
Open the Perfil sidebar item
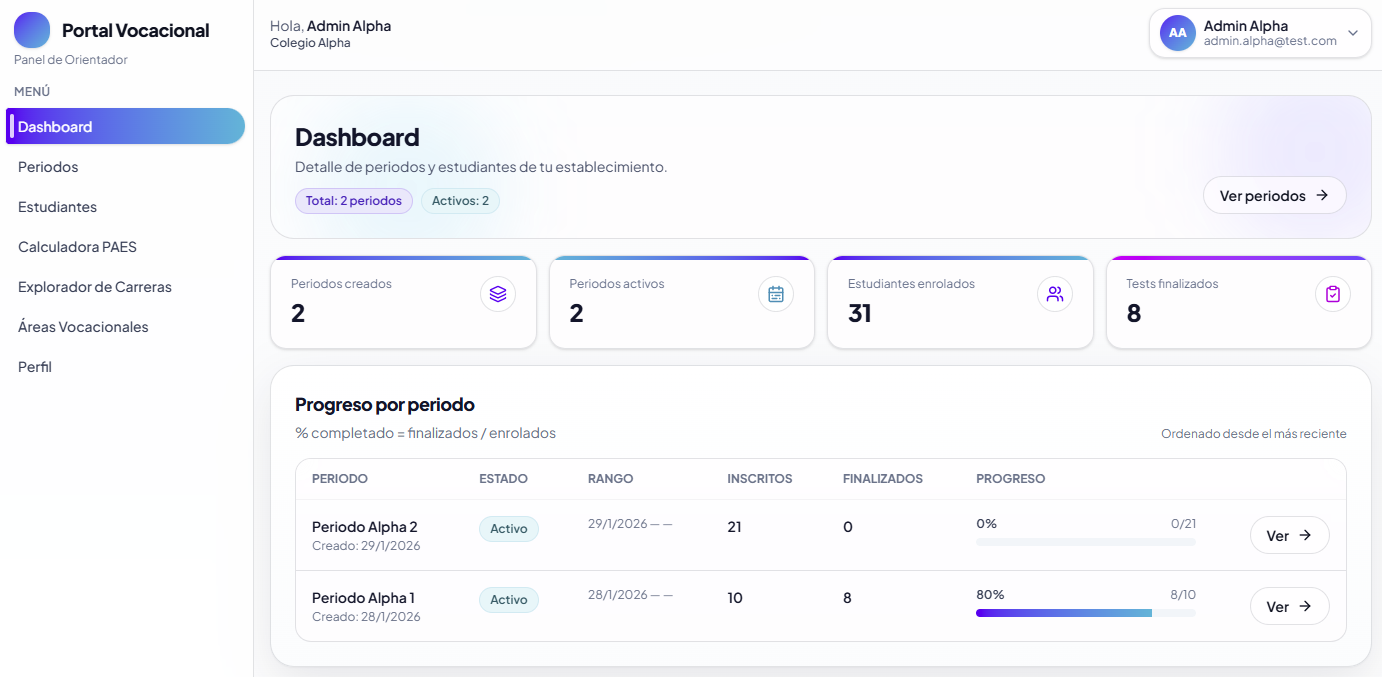35,367
